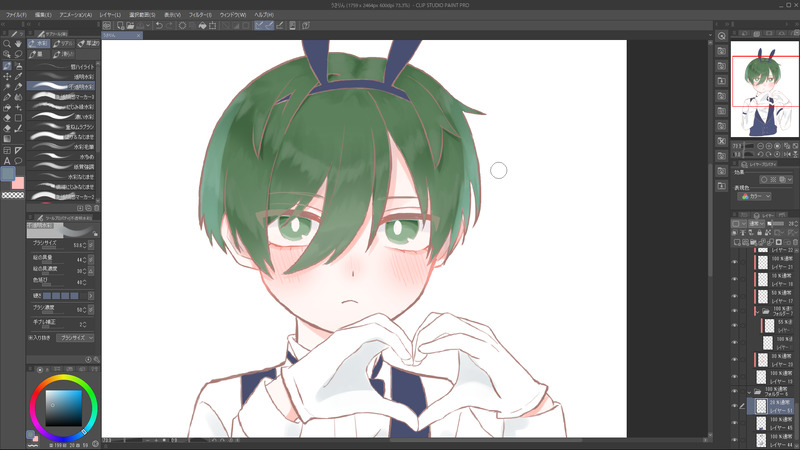The image size is (800, 450).
Task: Click the Fill bucket command bar icon
Action: pyautogui.click(x=203, y=25)
